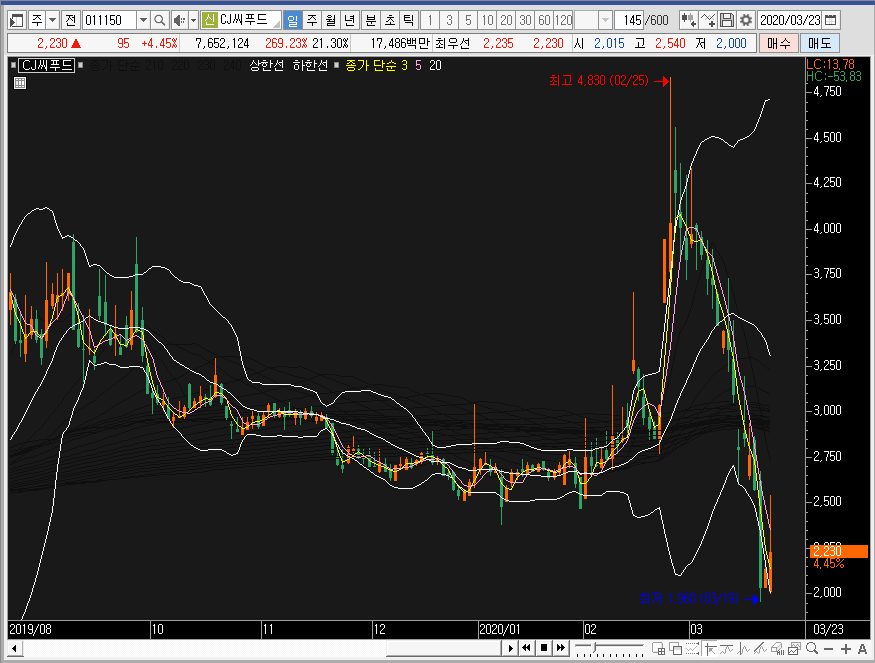Select the 초 (second) period tab
Image resolution: width=875 pixels, height=663 pixels.
click(390, 21)
